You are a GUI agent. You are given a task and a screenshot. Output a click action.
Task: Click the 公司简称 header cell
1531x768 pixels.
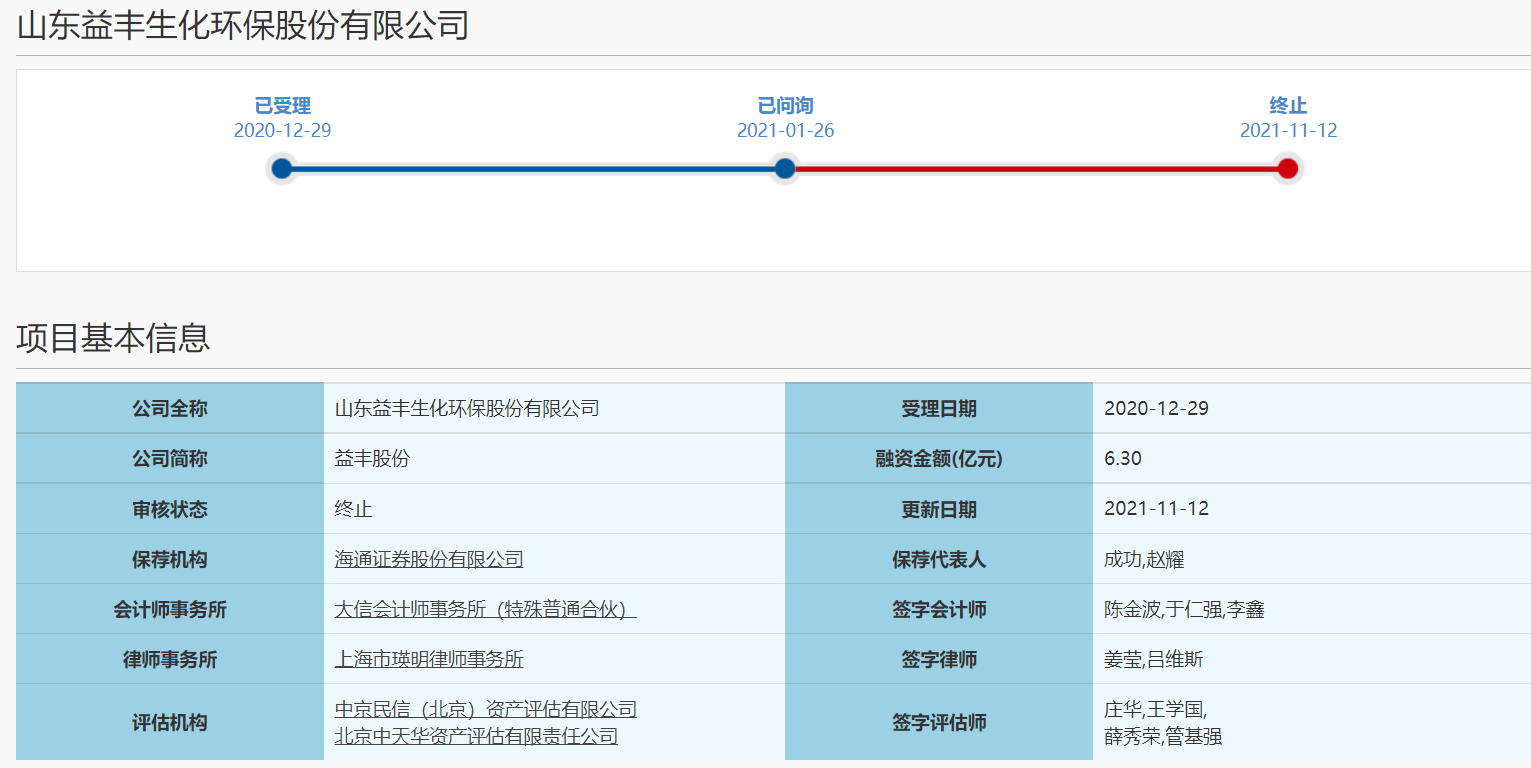point(170,459)
